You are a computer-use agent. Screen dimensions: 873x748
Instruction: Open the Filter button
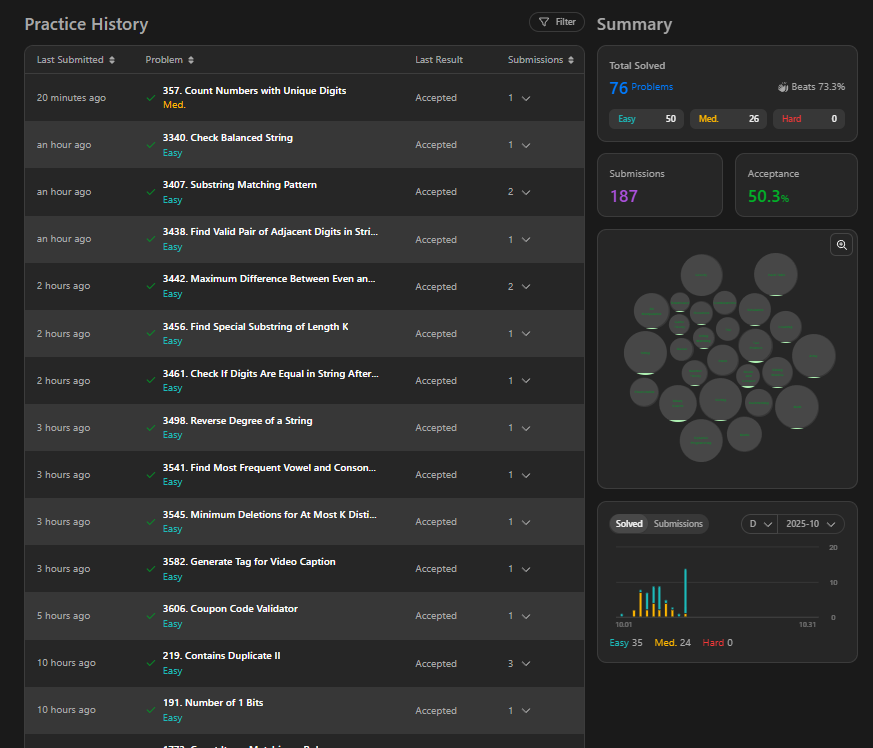[556, 22]
